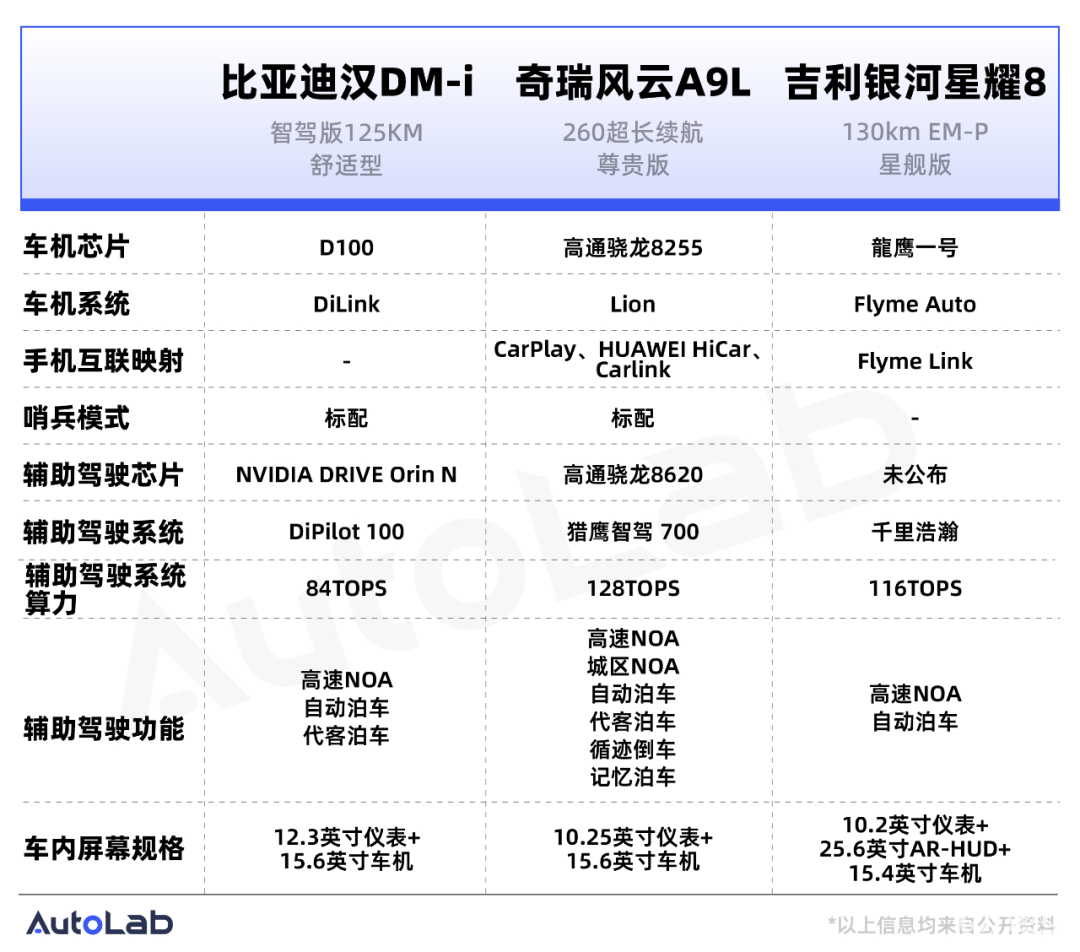
Task: Click the CarPlay、HUAWEI HiCar、Carlink cell
Action: (632, 360)
